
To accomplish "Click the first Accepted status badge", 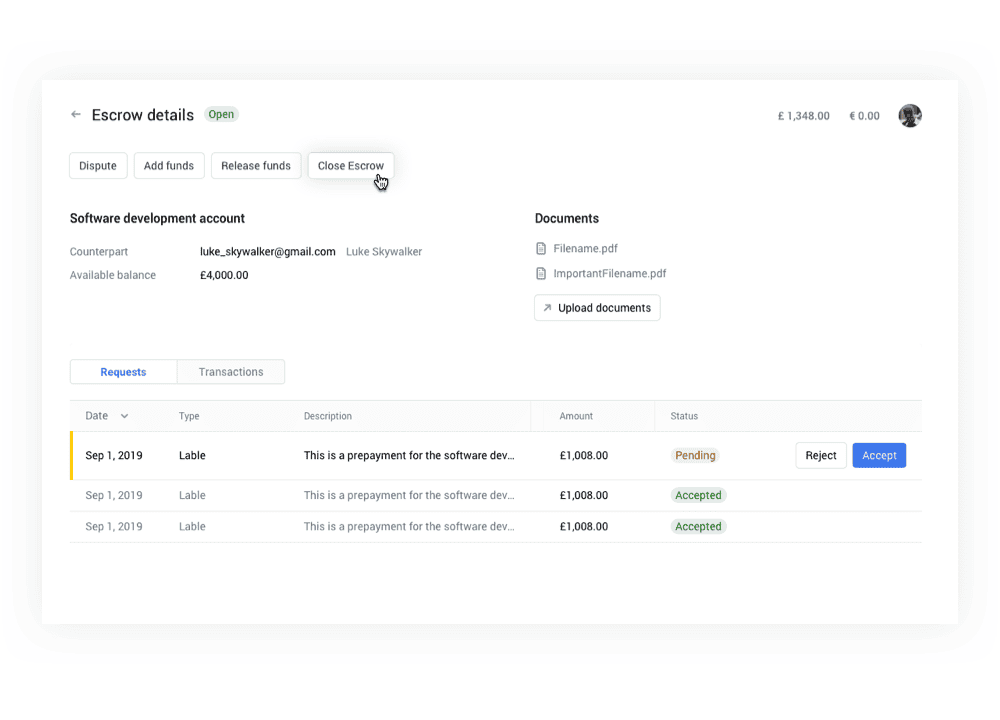I will 698,495.
